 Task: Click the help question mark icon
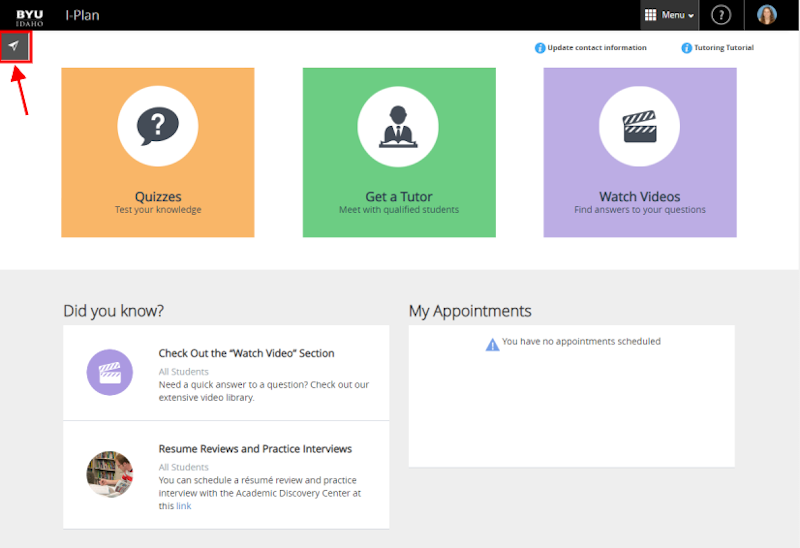(x=721, y=15)
